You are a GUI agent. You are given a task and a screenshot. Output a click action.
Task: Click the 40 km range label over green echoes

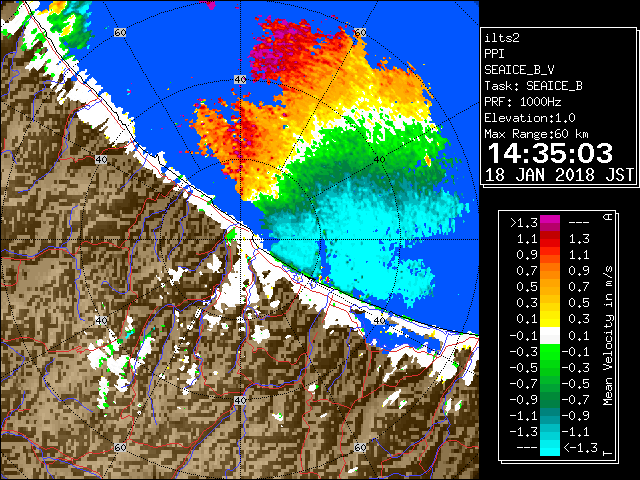click(x=379, y=159)
